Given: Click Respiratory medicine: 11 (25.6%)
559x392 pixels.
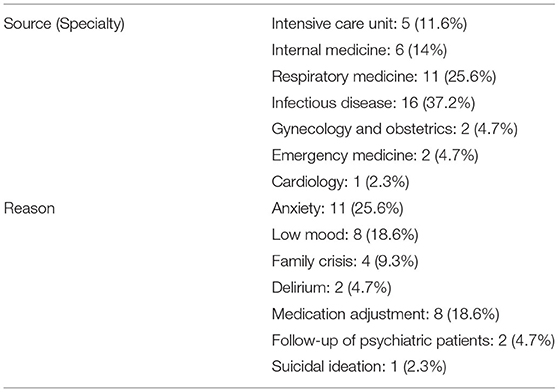Looking at the screenshot, I should pyautogui.click(x=384, y=77).
